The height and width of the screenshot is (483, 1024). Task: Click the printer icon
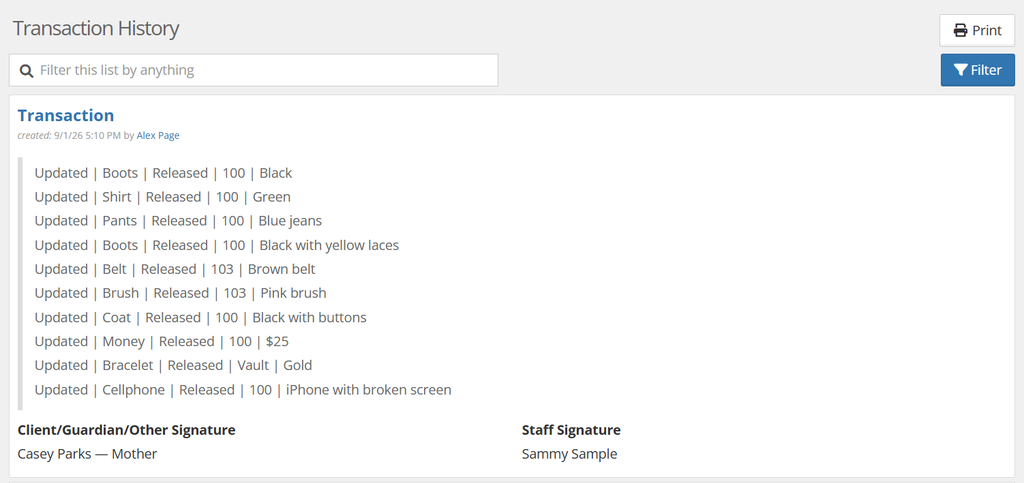click(960, 31)
